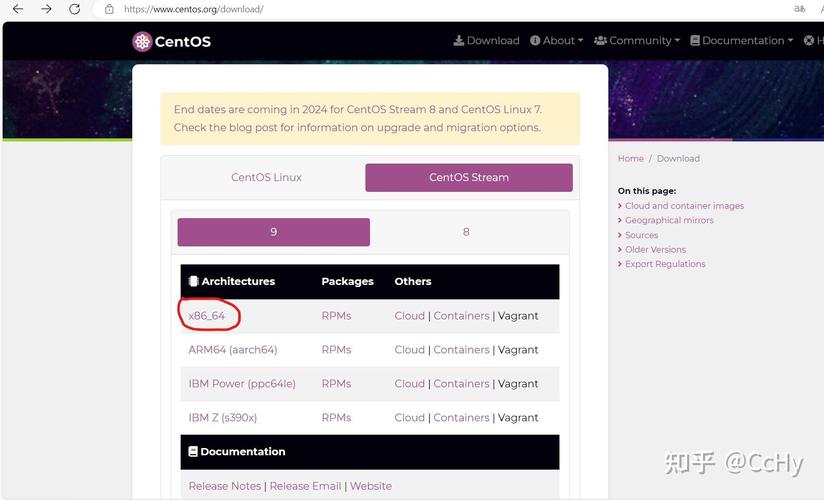The width and height of the screenshot is (824, 500).
Task: Click the lock icon in the address bar
Action: point(109,9)
